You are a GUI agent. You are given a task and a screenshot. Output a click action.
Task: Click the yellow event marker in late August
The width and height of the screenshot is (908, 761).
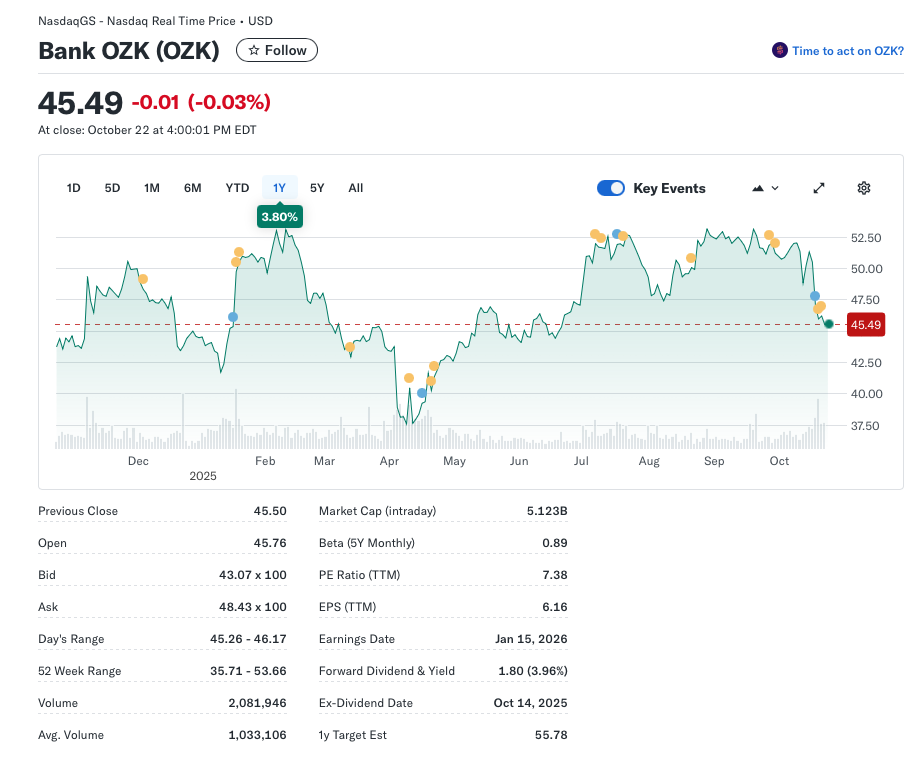(x=690, y=258)
